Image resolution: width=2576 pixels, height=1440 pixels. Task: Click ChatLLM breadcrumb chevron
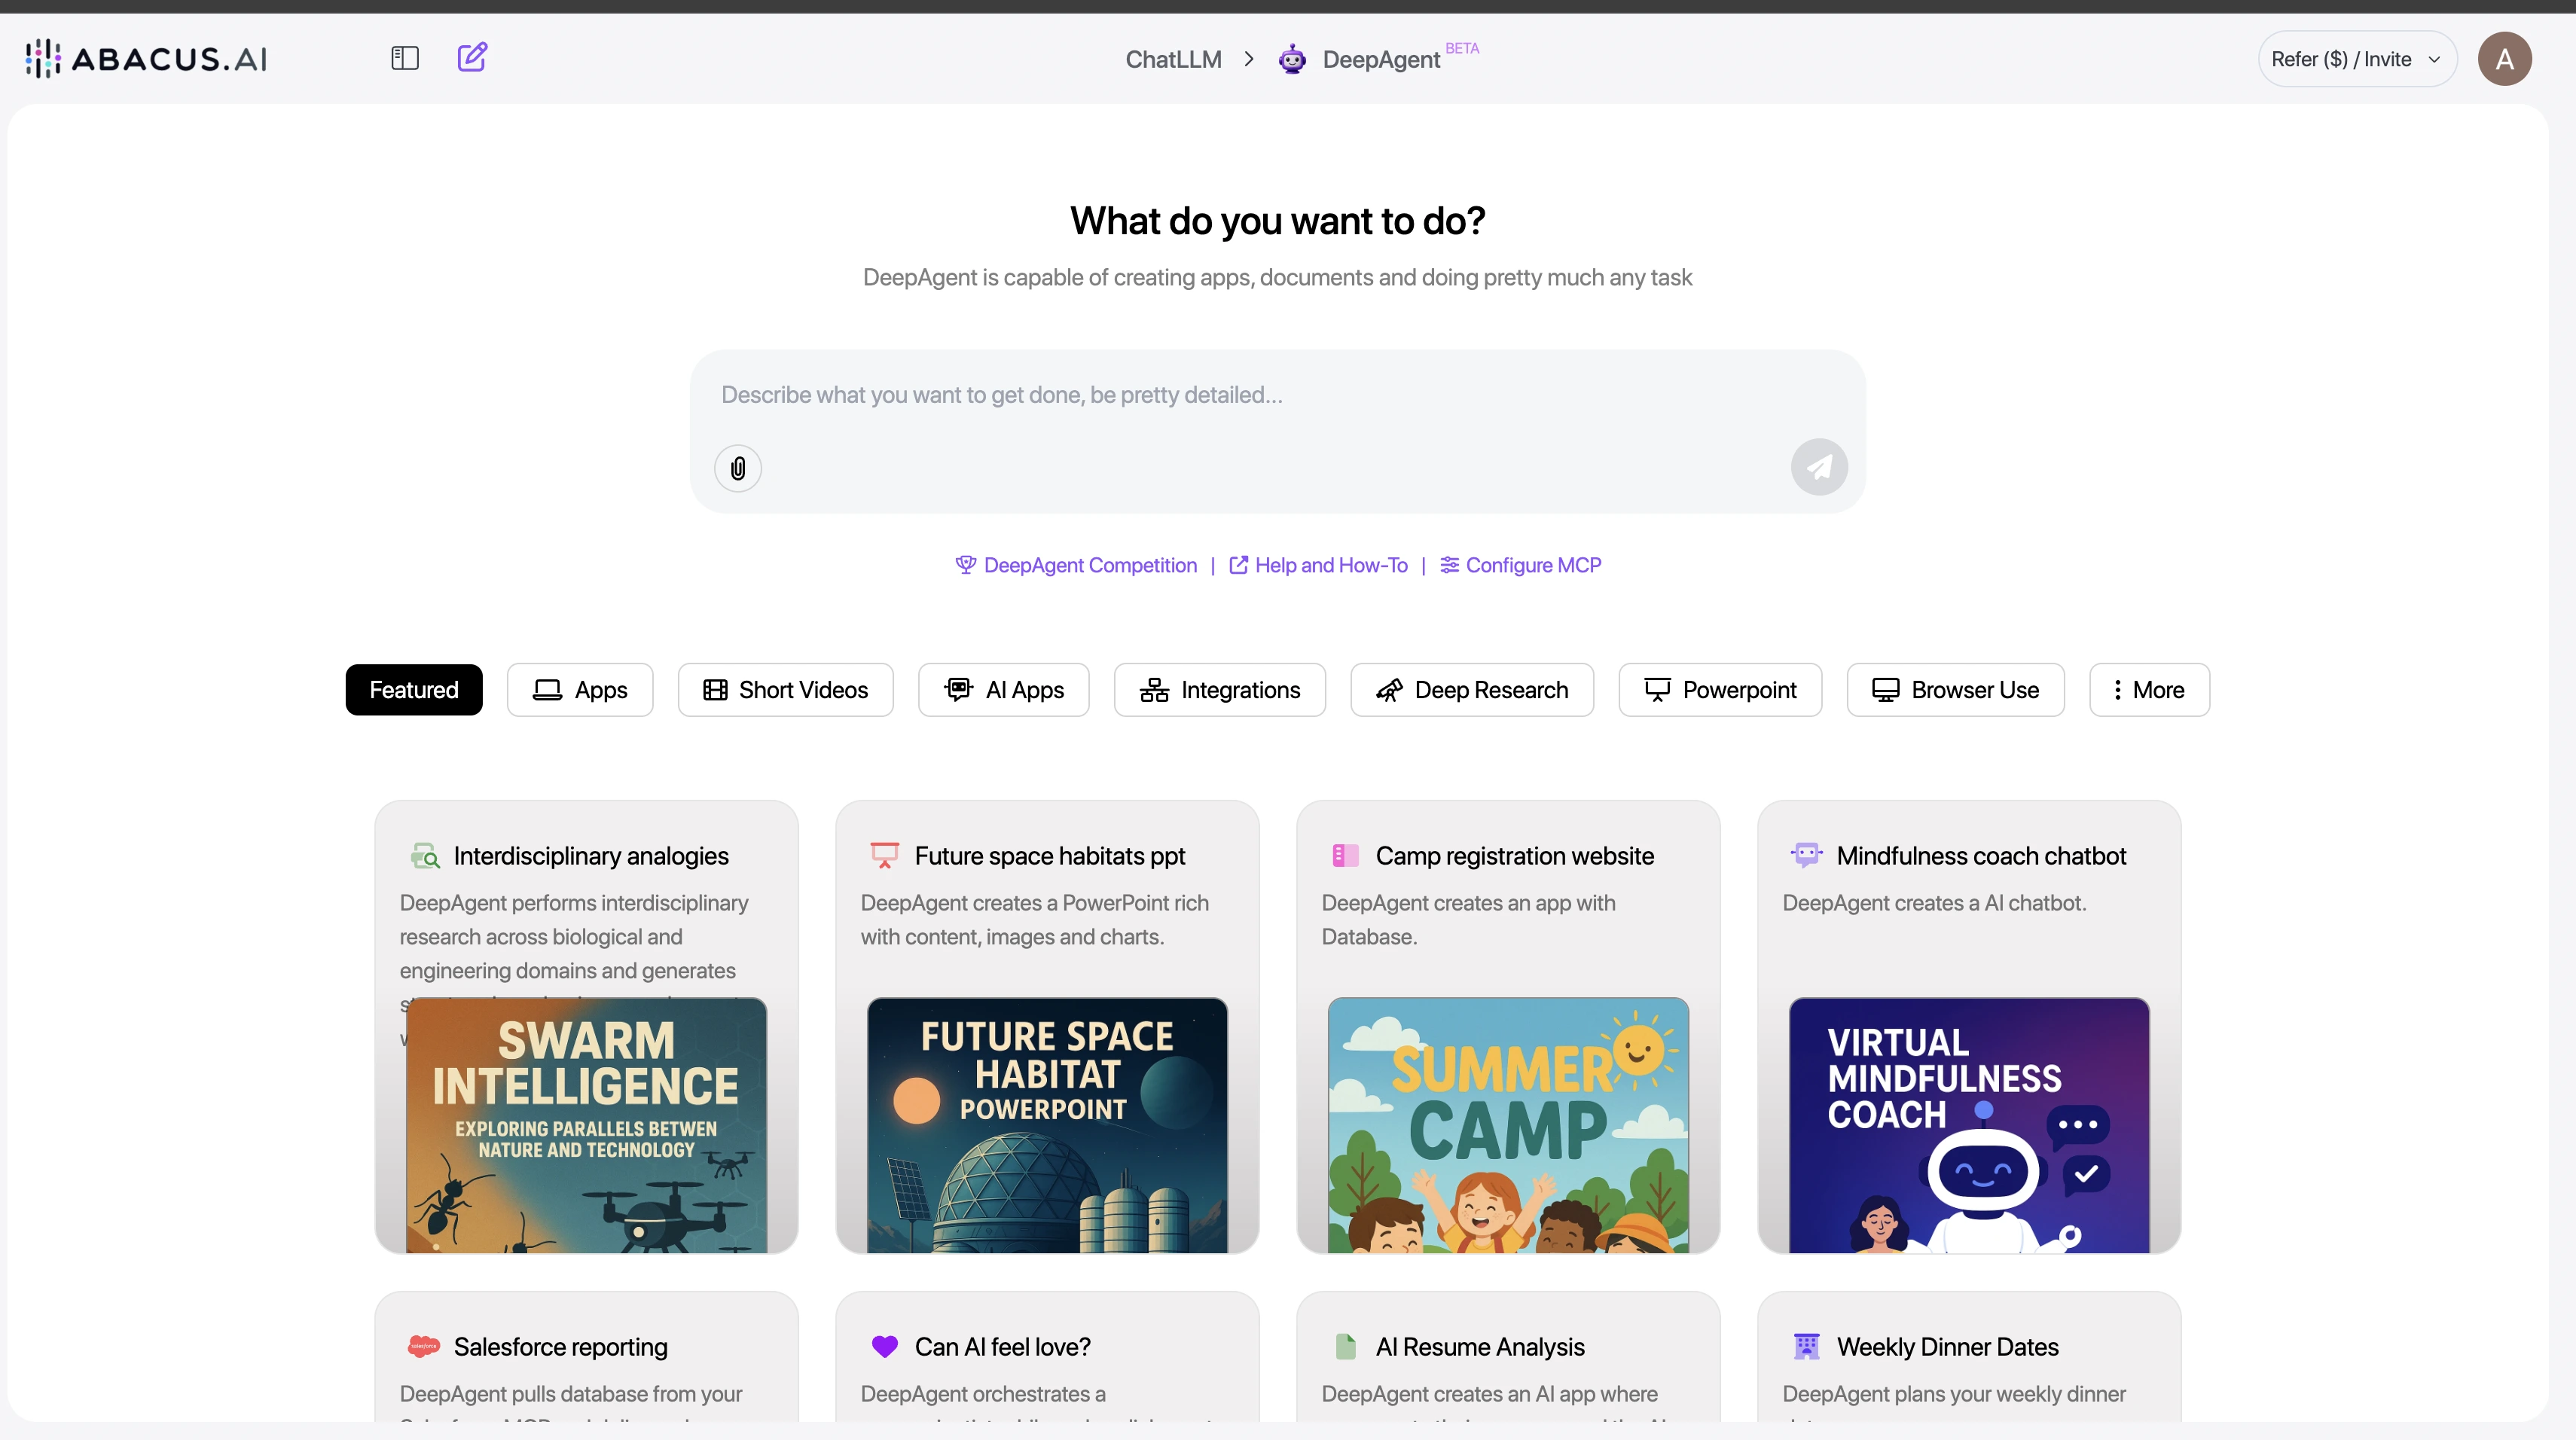(1249, 59)
